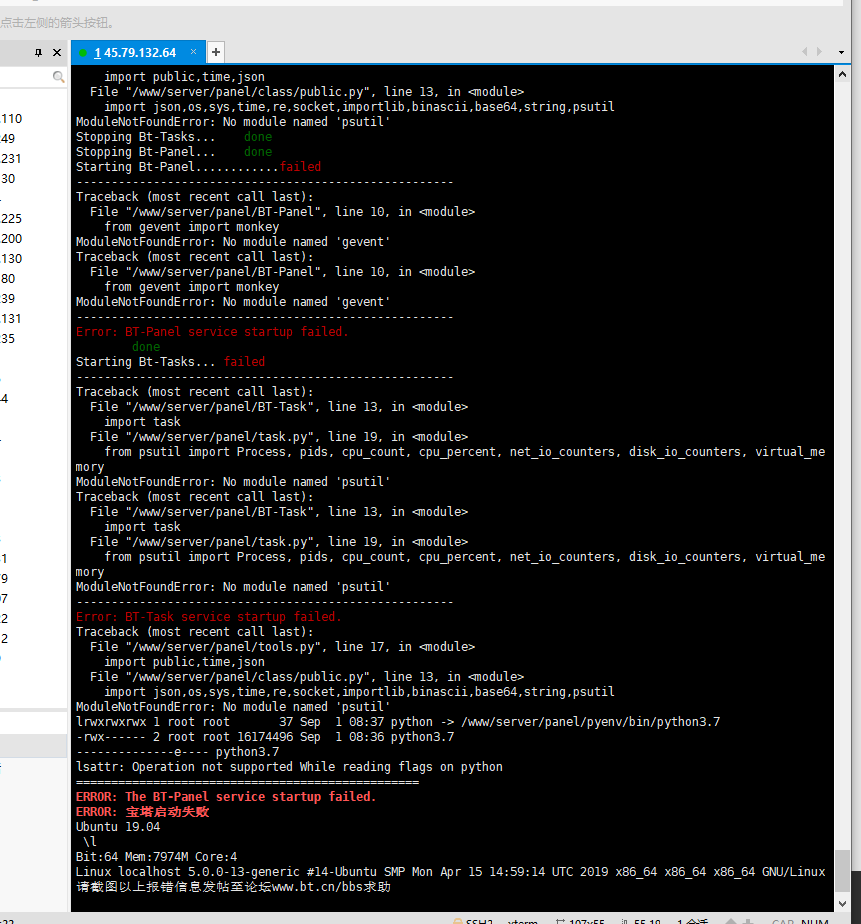Click 'Error: BT-Task service startup failed.' line
This screenshot has height=924, width=861.
click(x=209, y=617)
